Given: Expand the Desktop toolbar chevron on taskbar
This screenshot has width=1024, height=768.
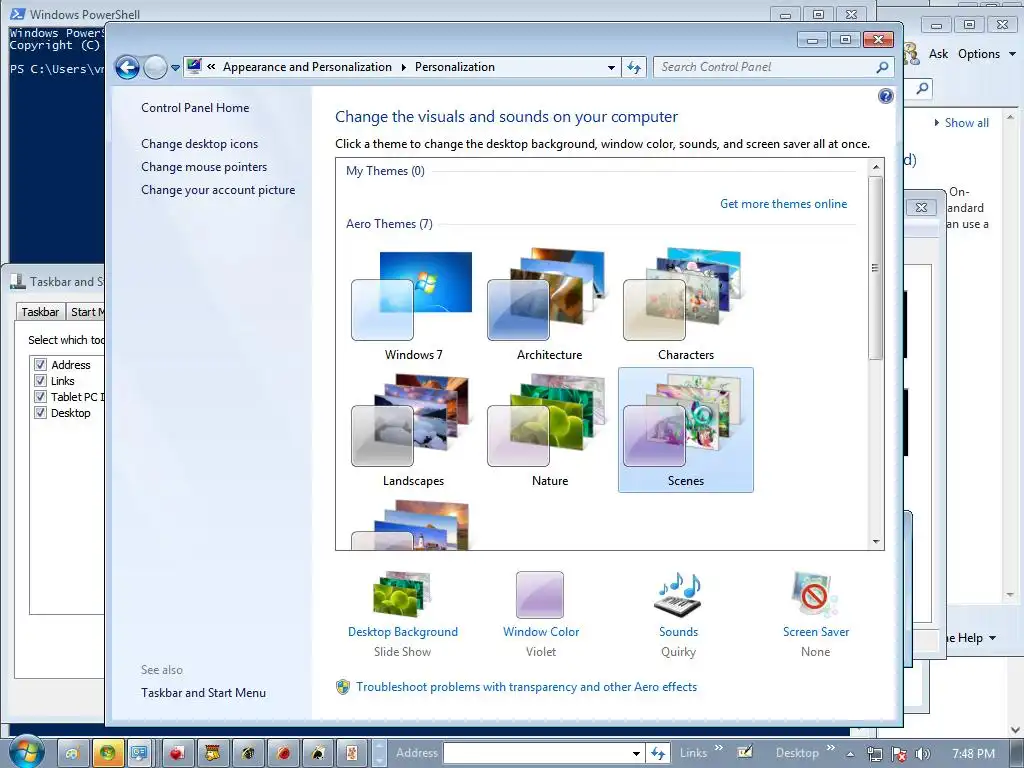Looking at the screenshot, I should (x=831, y=748).
